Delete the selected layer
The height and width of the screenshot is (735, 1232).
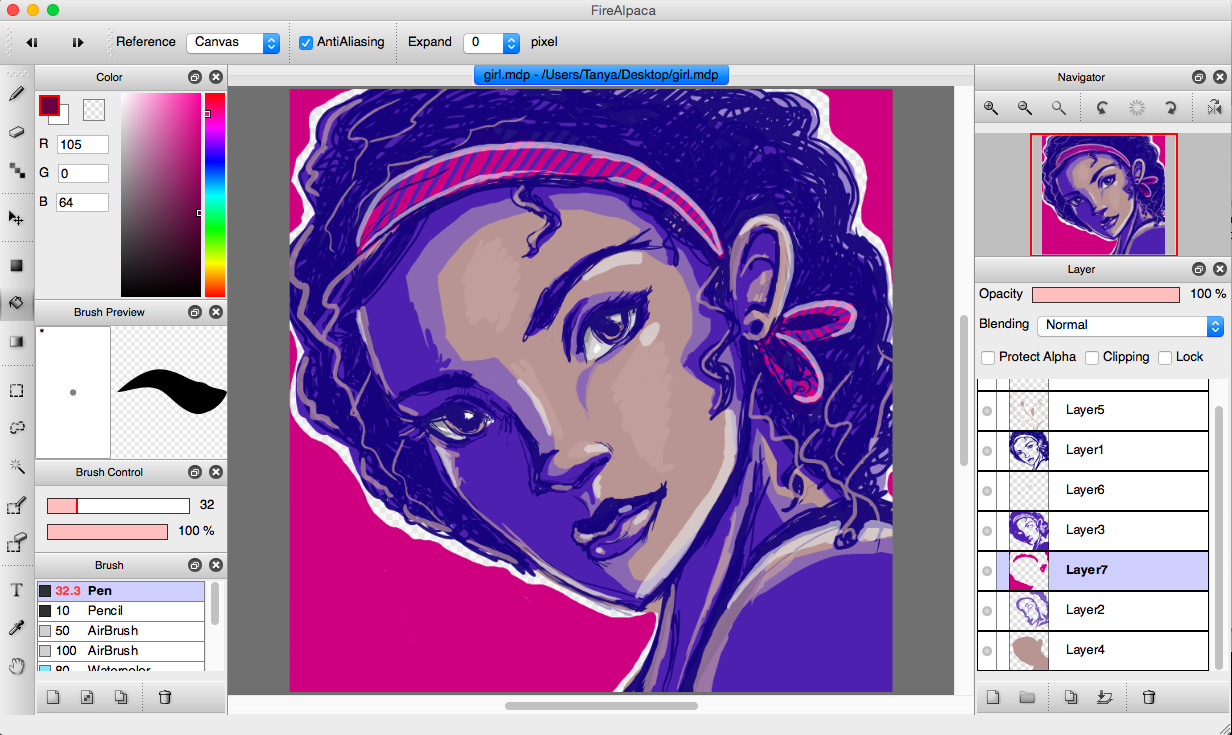(1149, 697)
